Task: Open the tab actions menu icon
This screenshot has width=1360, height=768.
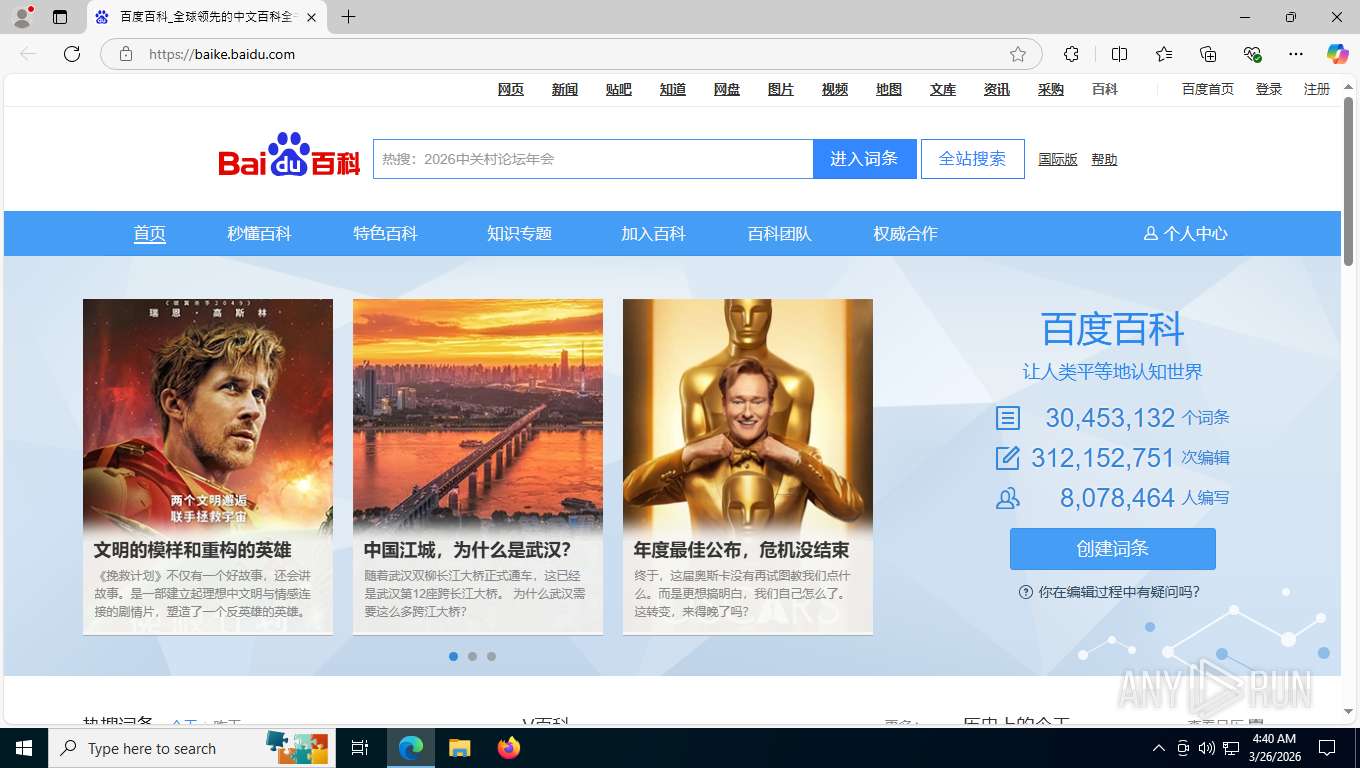Action: pyautogui.click(x=60, y=17)
